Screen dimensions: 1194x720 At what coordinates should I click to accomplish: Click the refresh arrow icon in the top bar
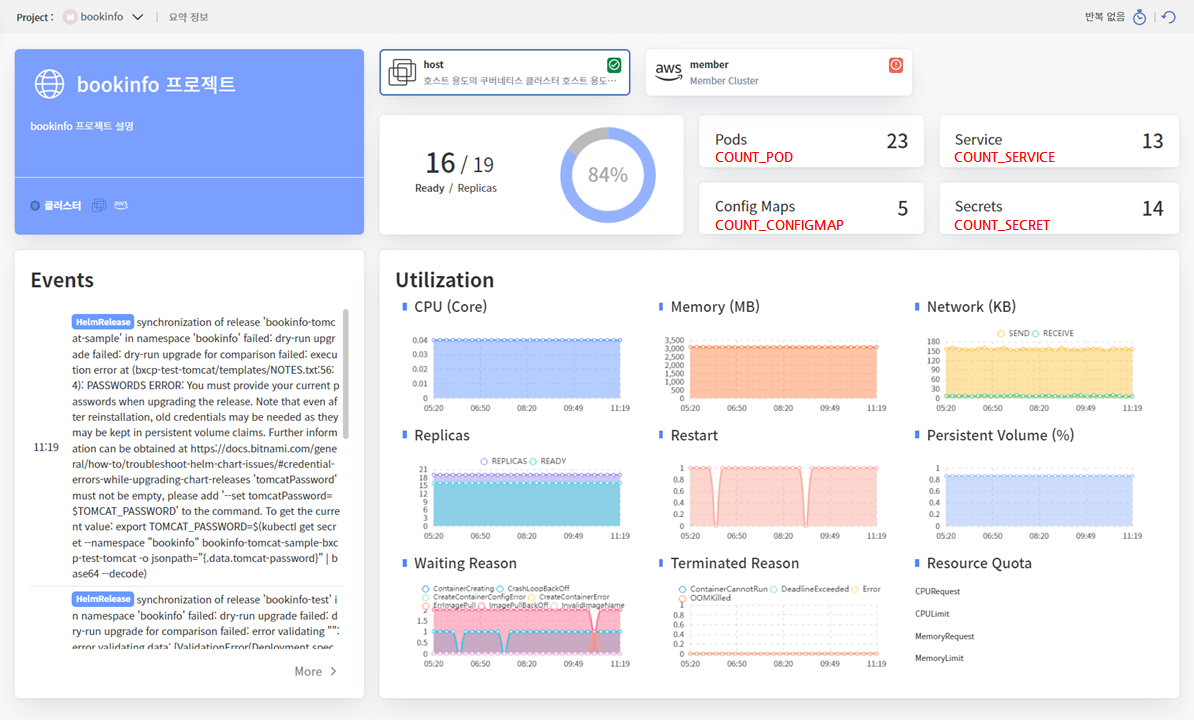[1169, 17]
